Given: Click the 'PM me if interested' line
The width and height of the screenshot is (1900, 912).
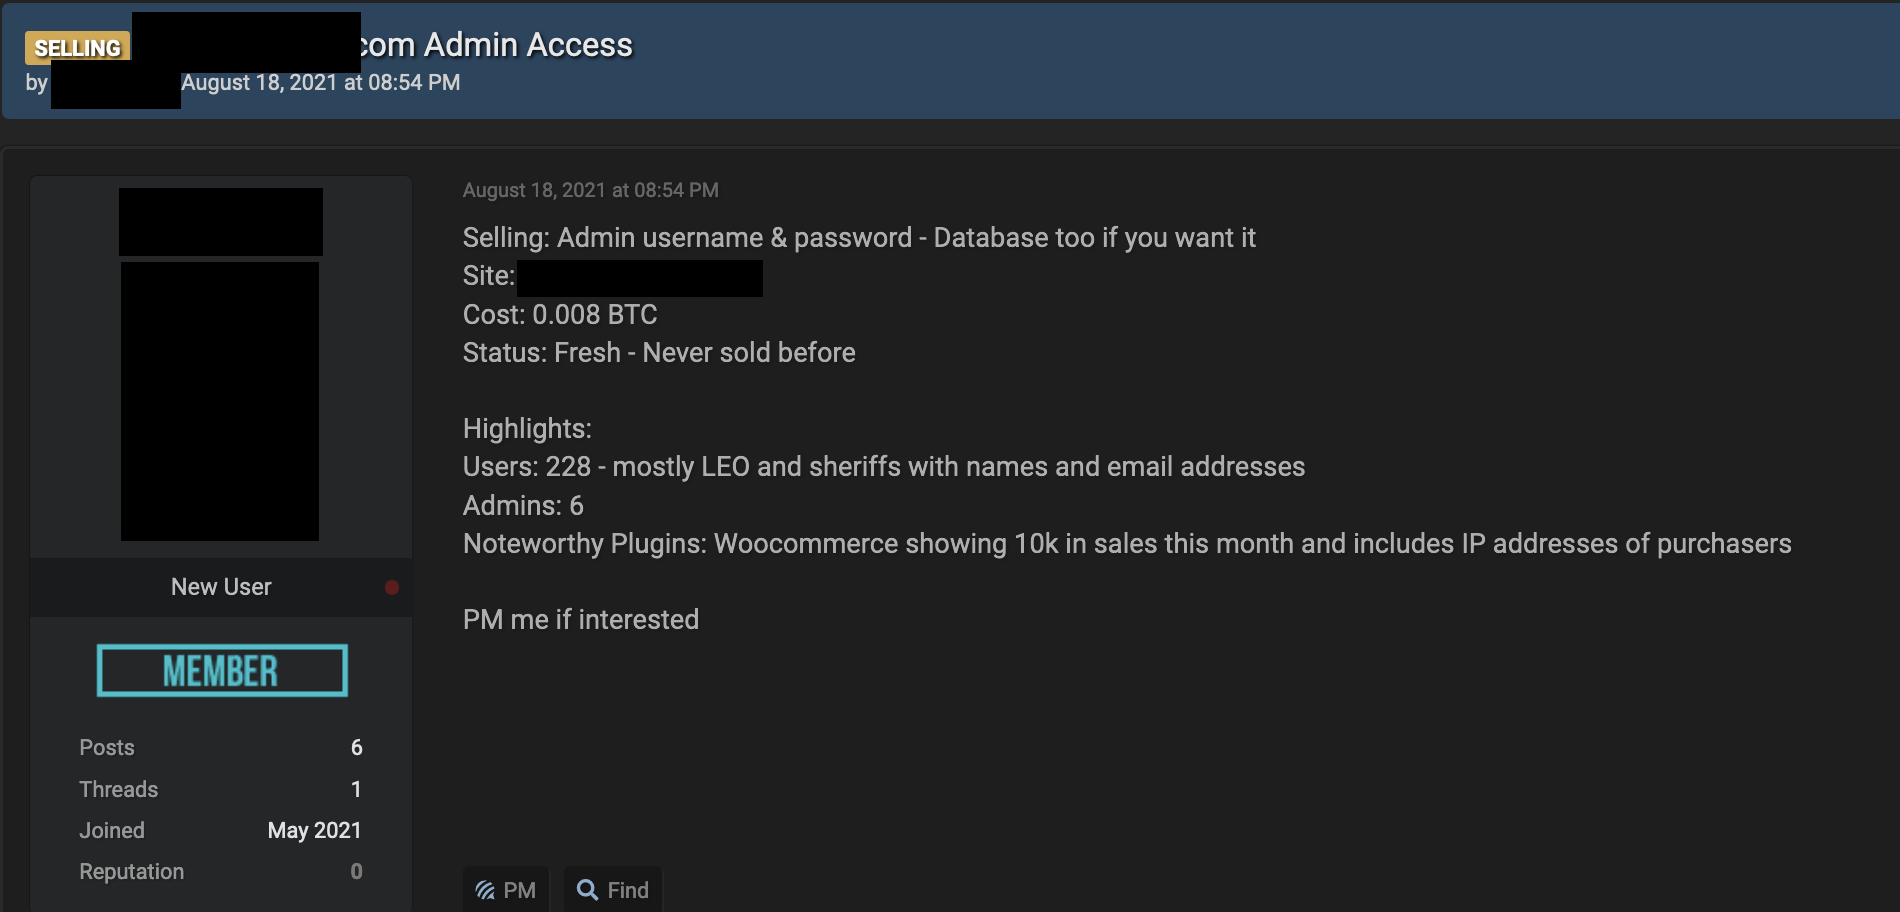Looking at the screenshot, I should point(580,620).
